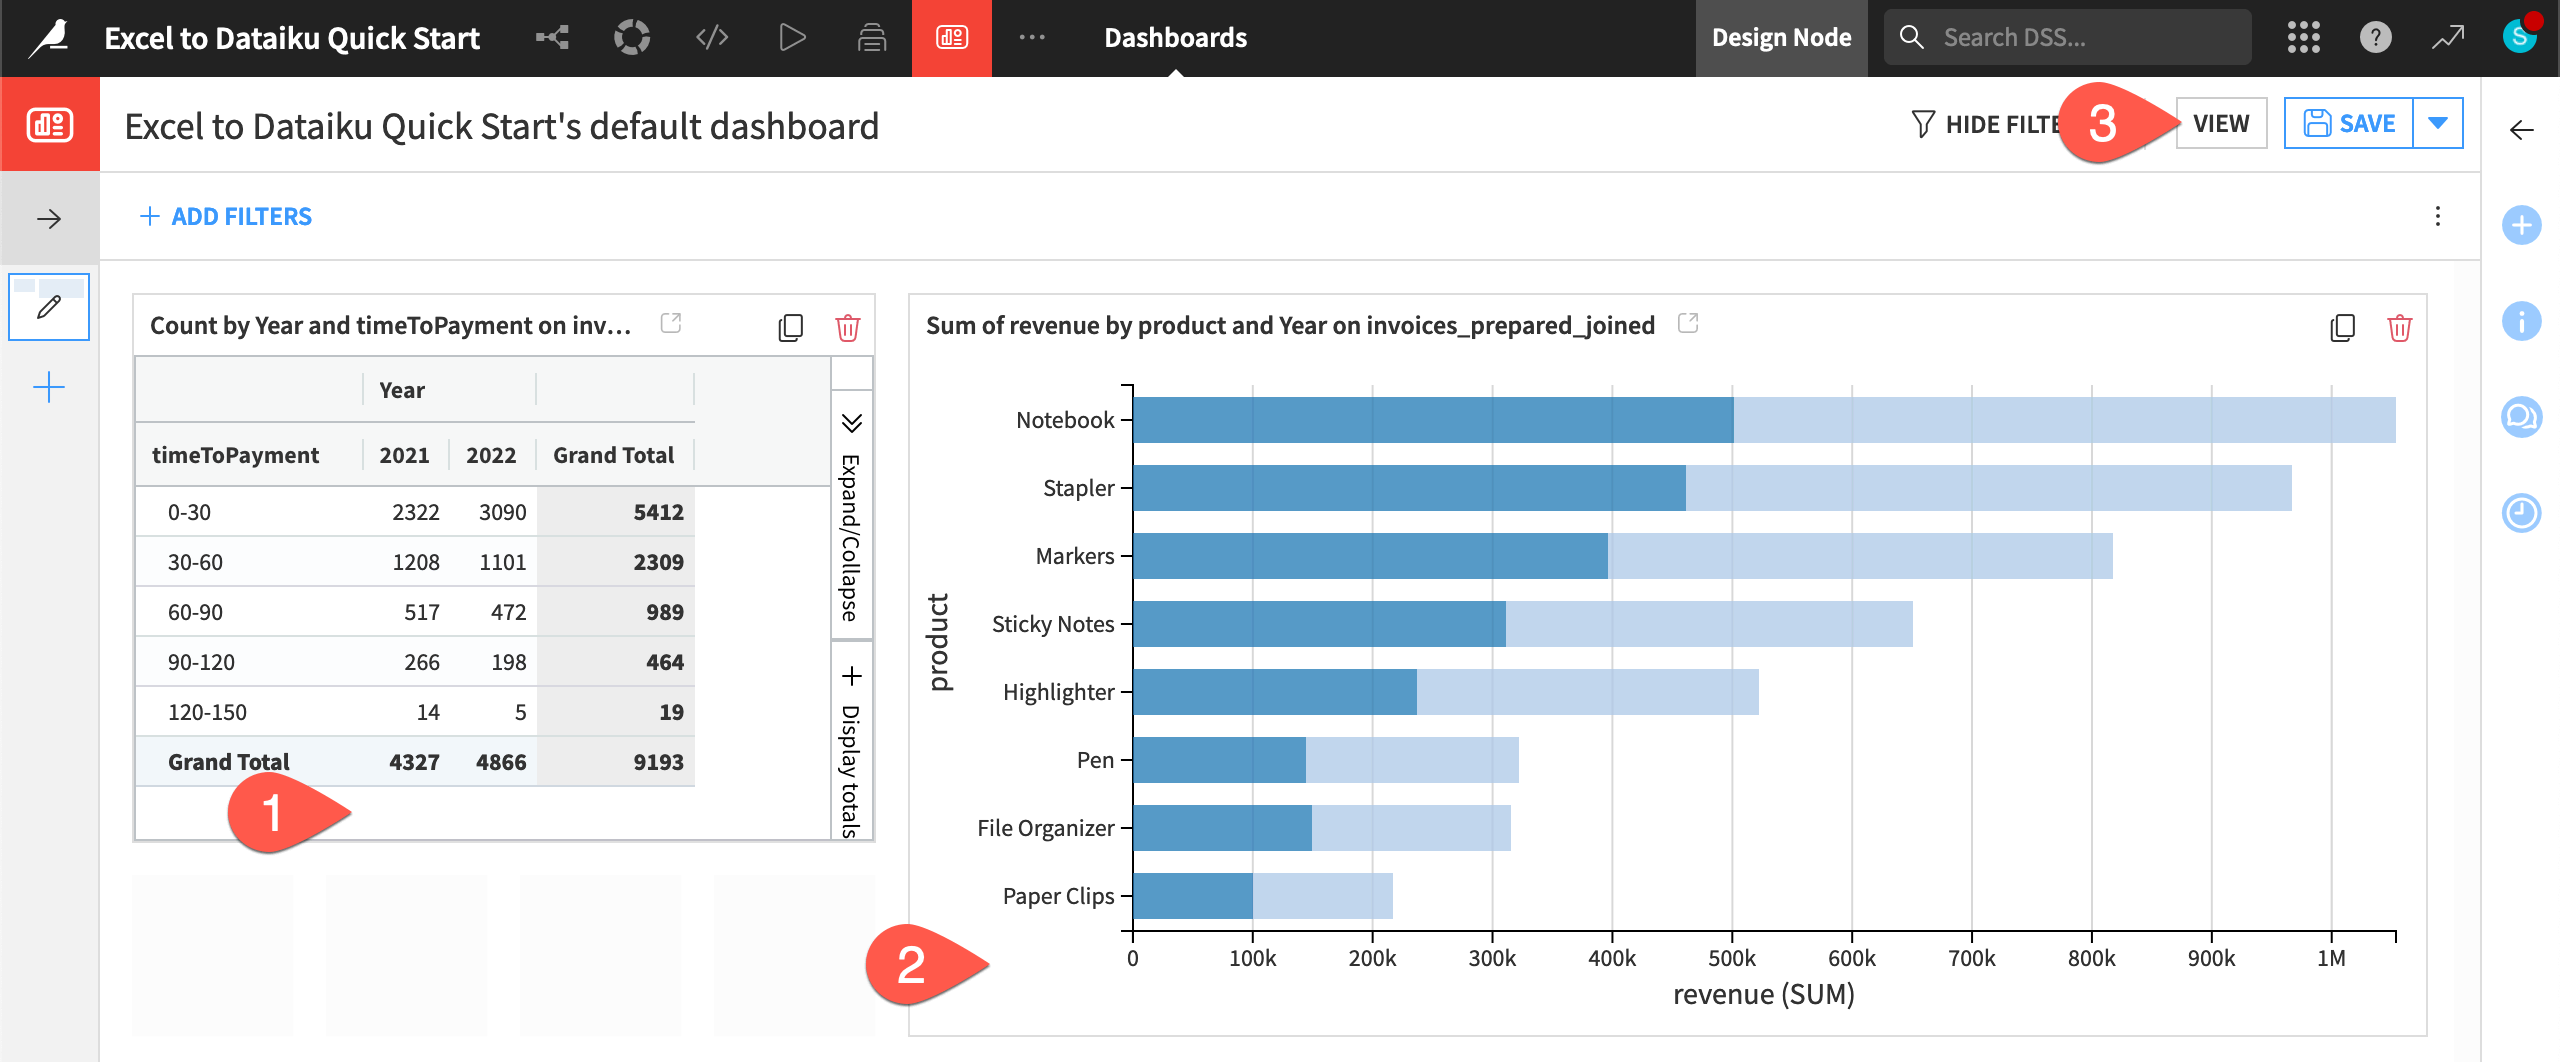
Task: Click the revenue (SUM) axis title
Action: [x=1763, y=994]
